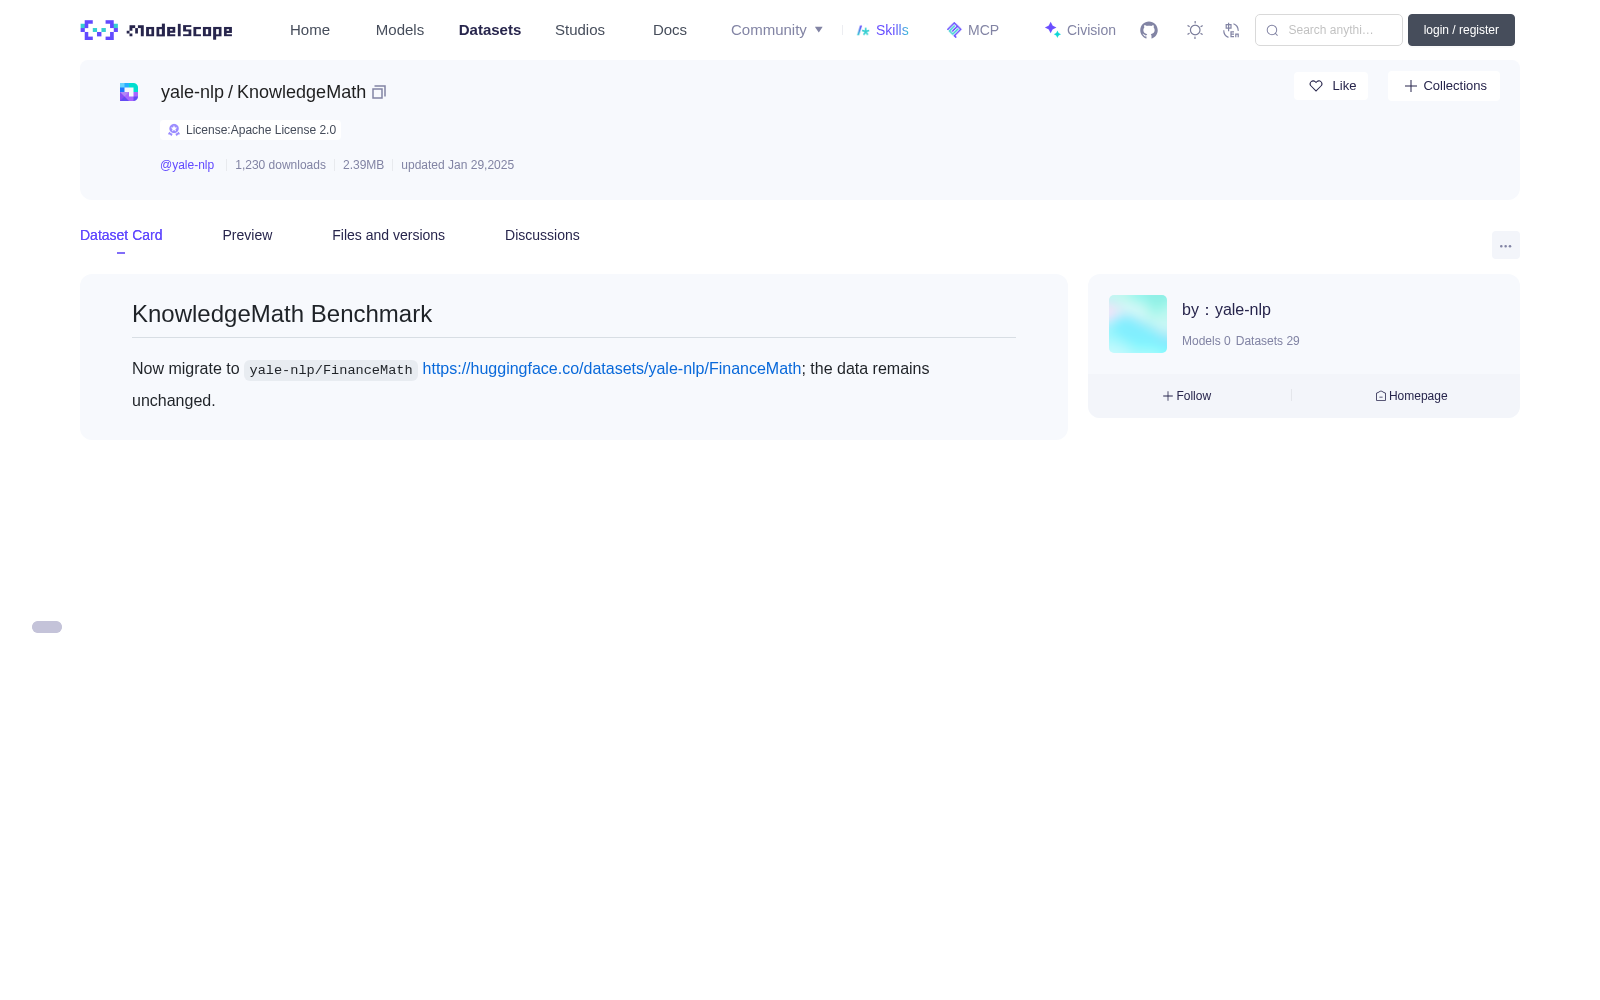Viewport: 1600px width, 1000px height.
Task: Go to the Home menu
Action: 310,30
